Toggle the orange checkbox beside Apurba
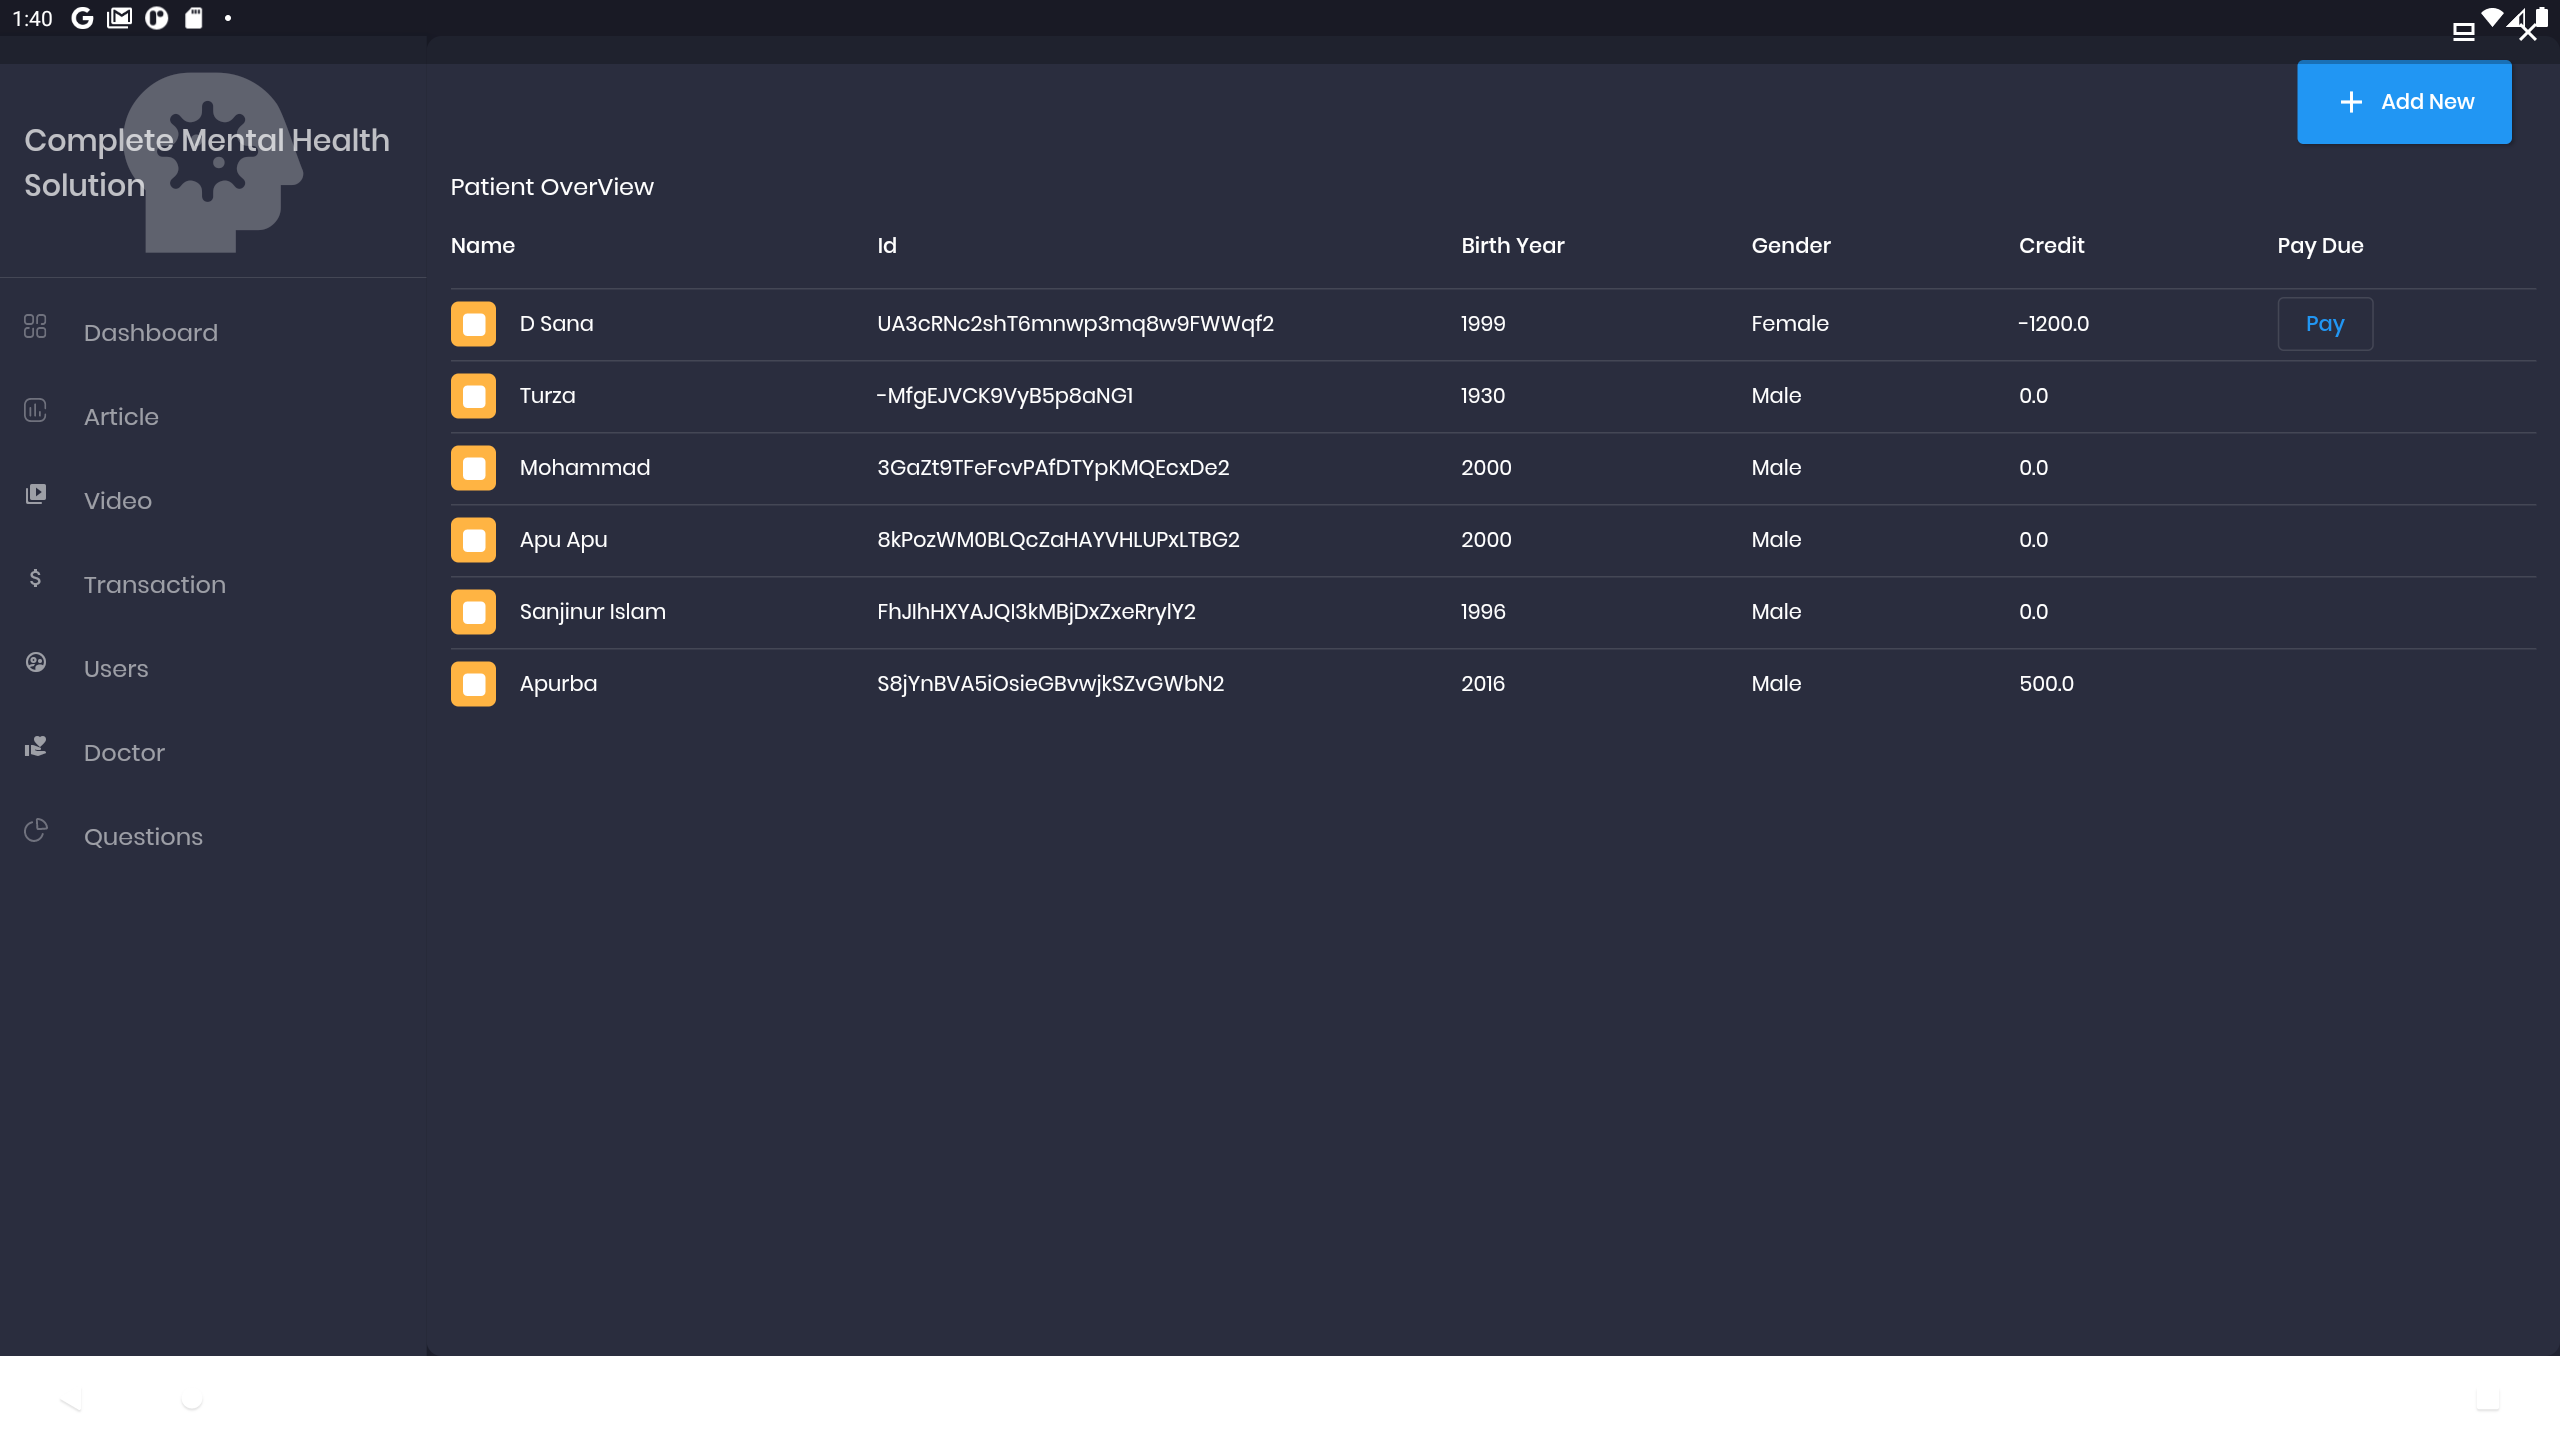This screenshot has height=1440, width=2560. [473, 684]
